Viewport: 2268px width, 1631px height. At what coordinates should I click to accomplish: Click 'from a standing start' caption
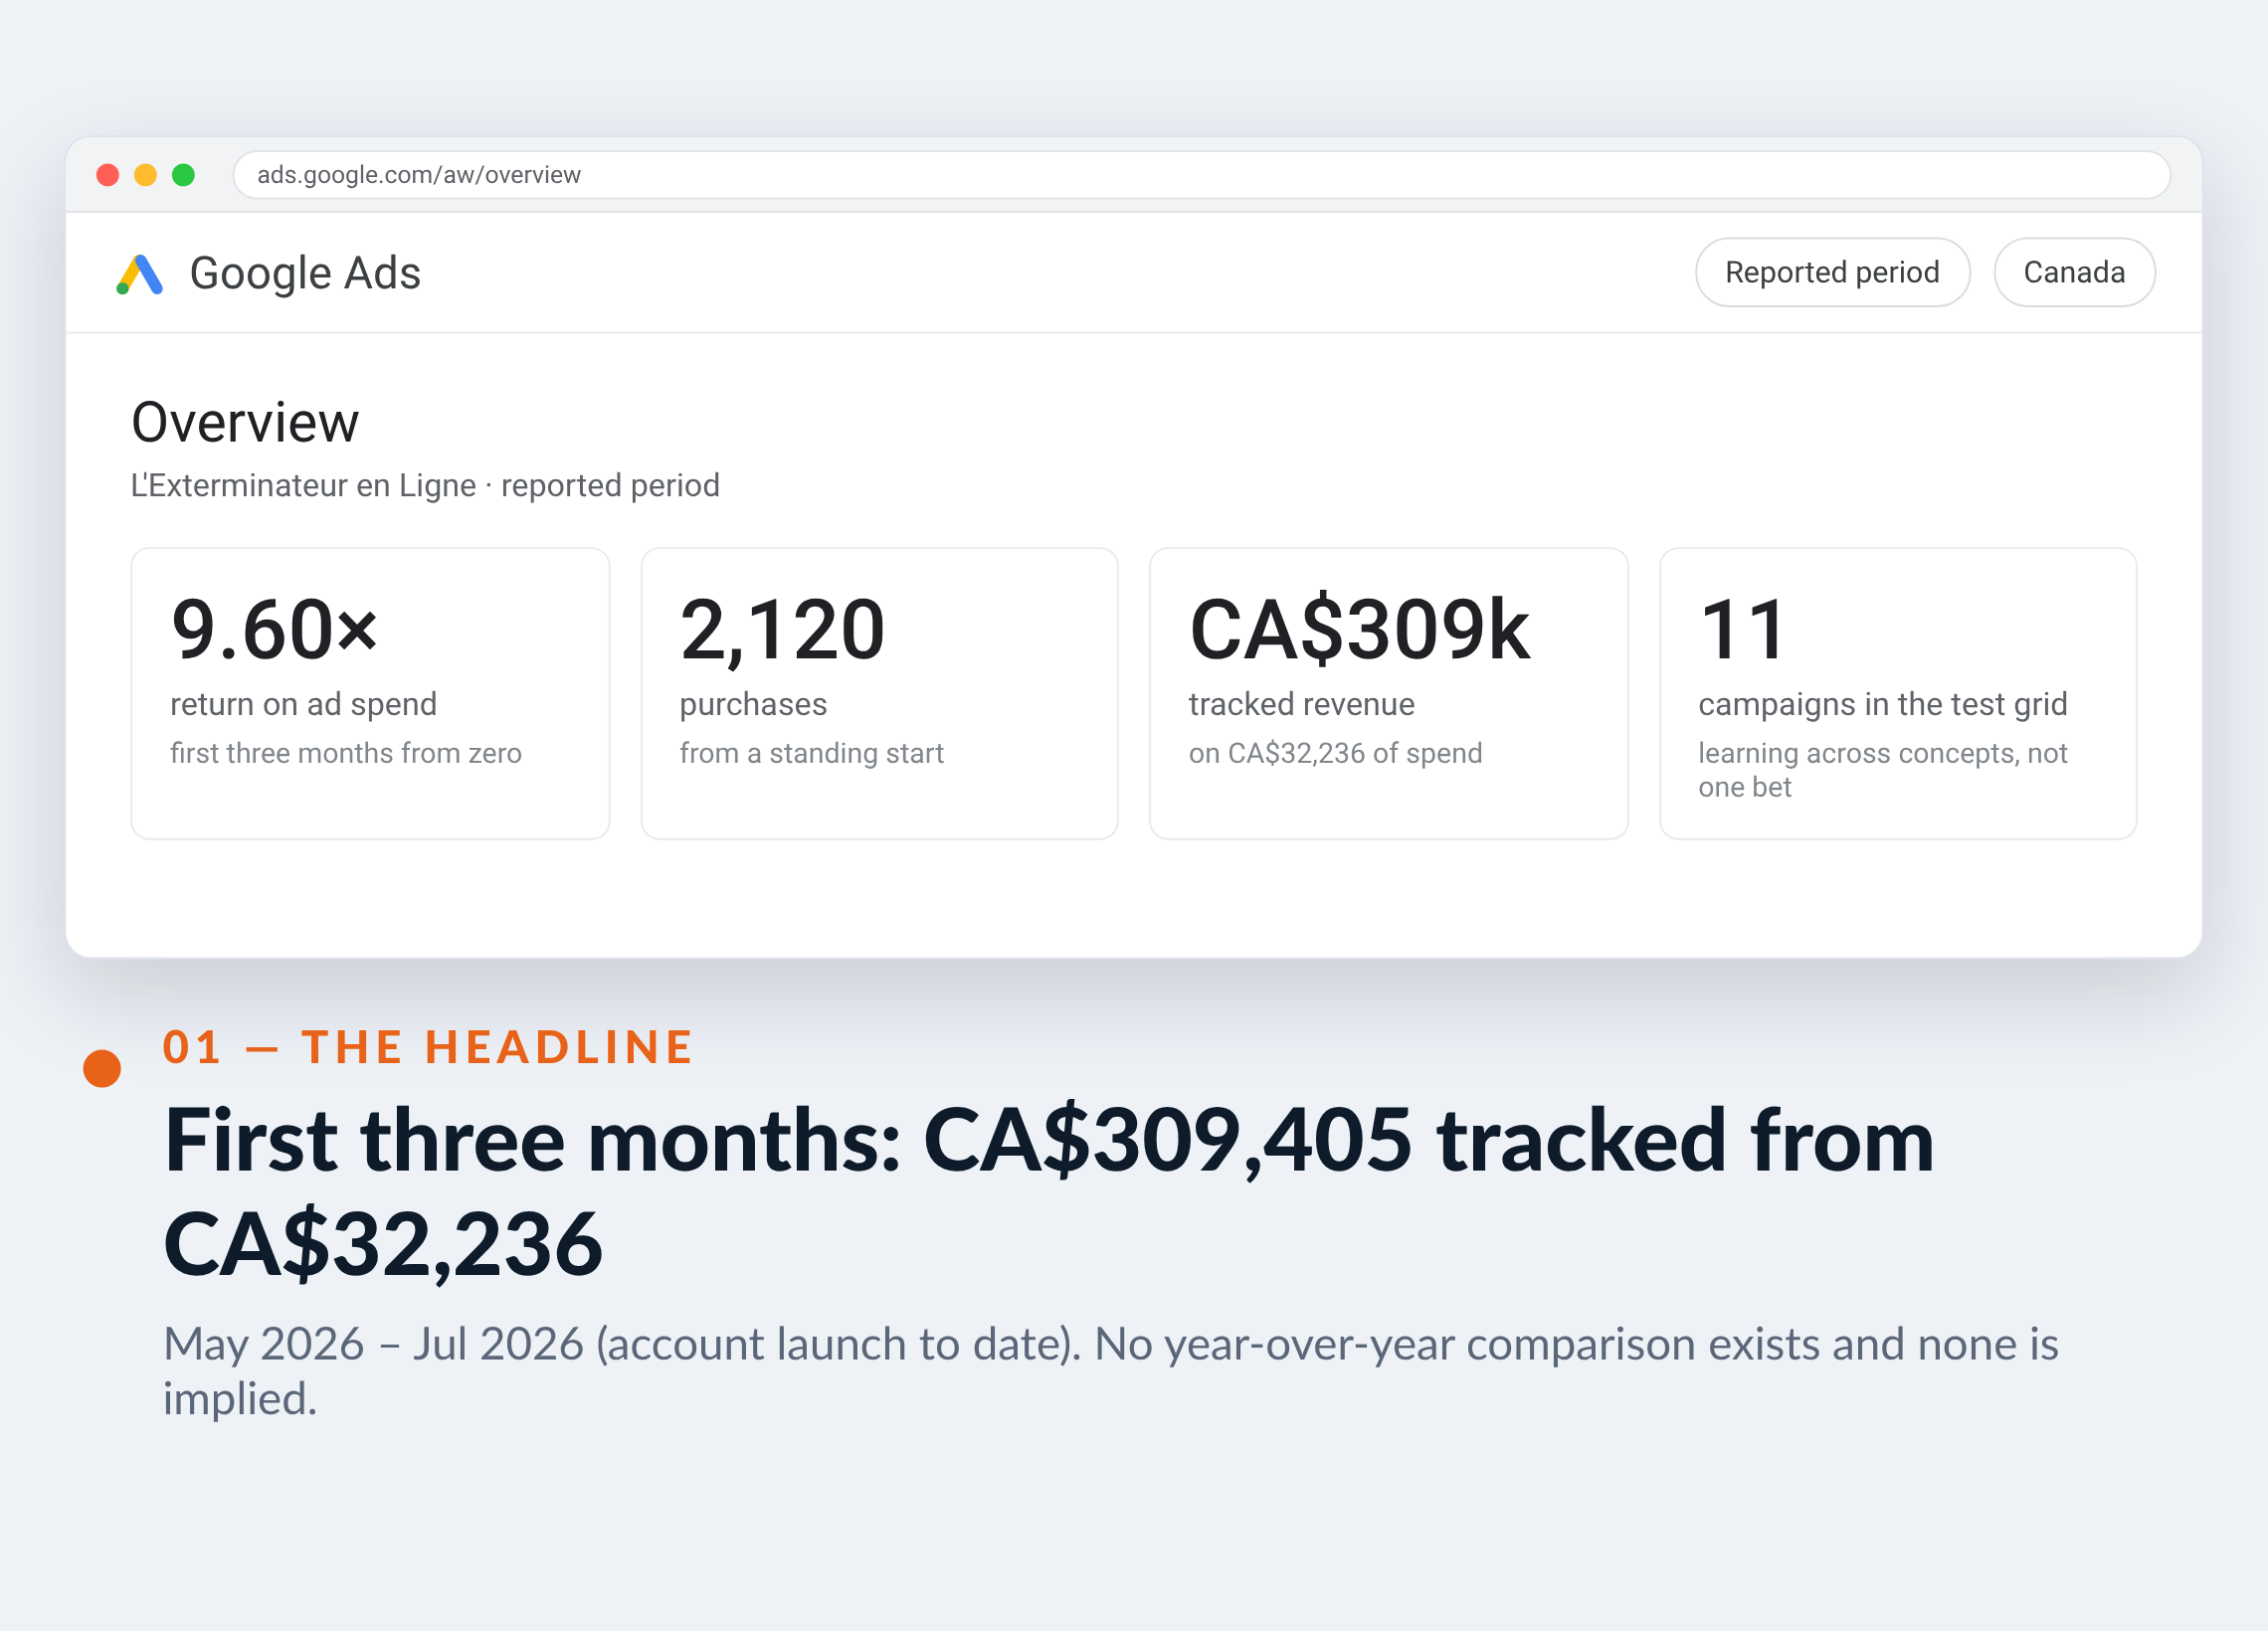[811, 753]
